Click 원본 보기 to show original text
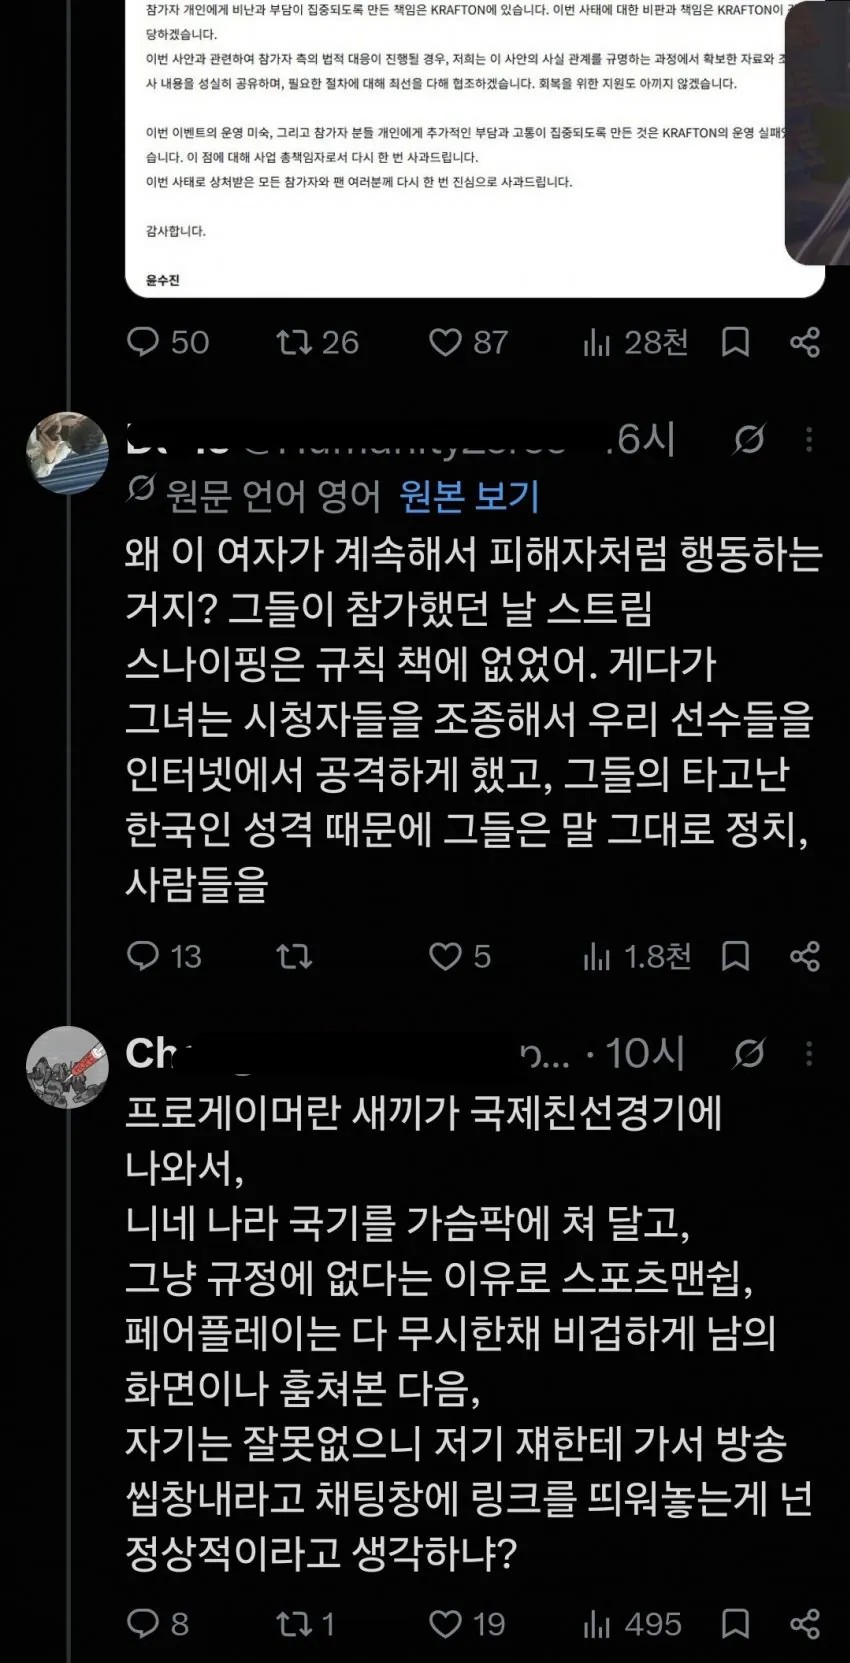Image resolution: width=850 pixels, height=1663 pixels. (469, 496)
